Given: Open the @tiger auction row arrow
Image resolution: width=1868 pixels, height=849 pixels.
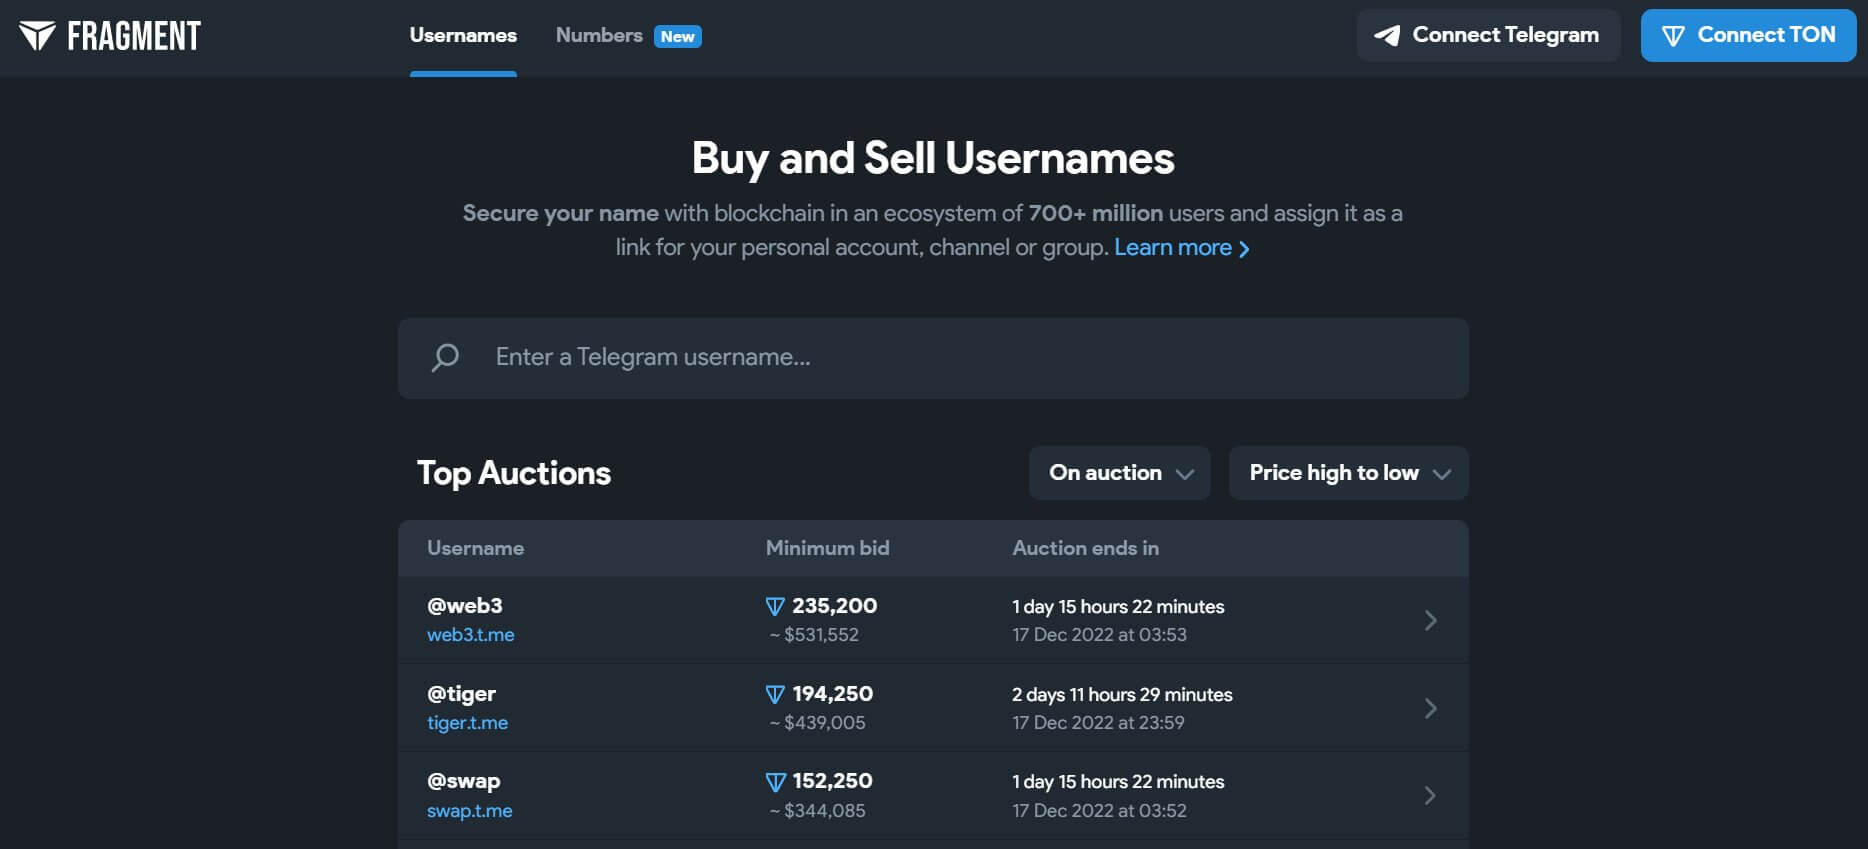Looking at the screenshot, I should click(x=1430, y=708).
